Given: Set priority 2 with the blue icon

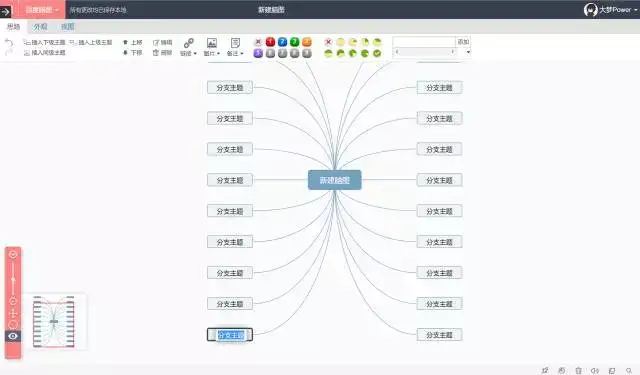Looking at the screenshot, I should [x=282, y=42].
